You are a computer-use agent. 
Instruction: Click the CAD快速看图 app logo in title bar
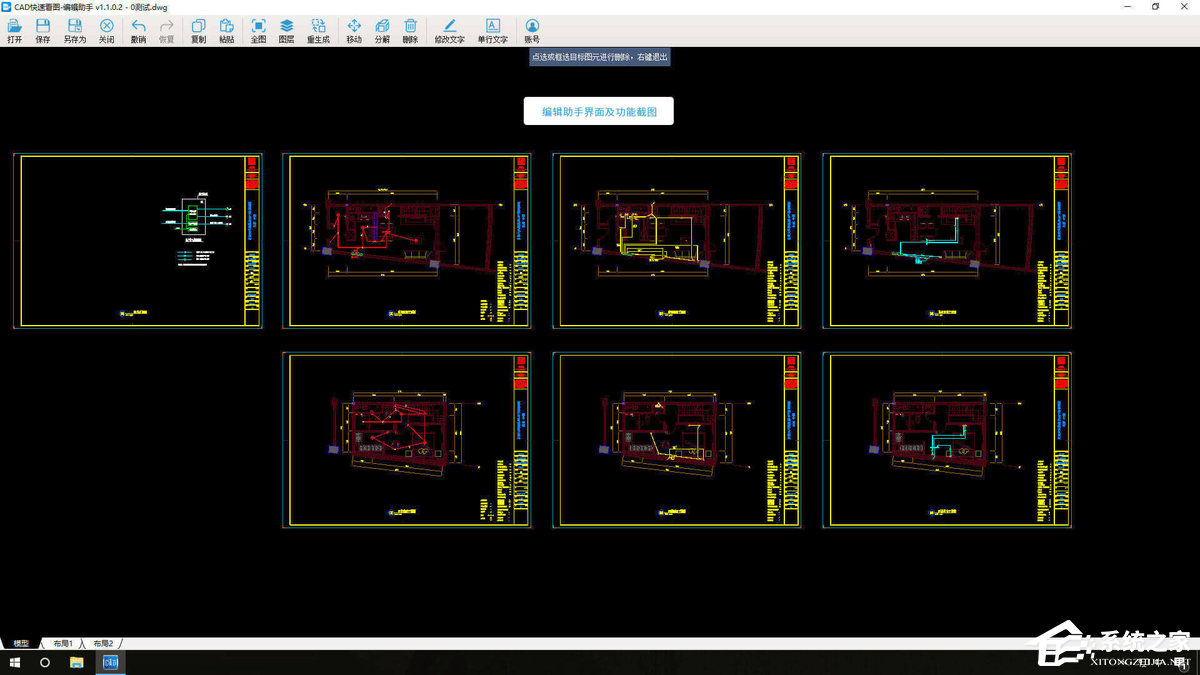pos(6,7)
